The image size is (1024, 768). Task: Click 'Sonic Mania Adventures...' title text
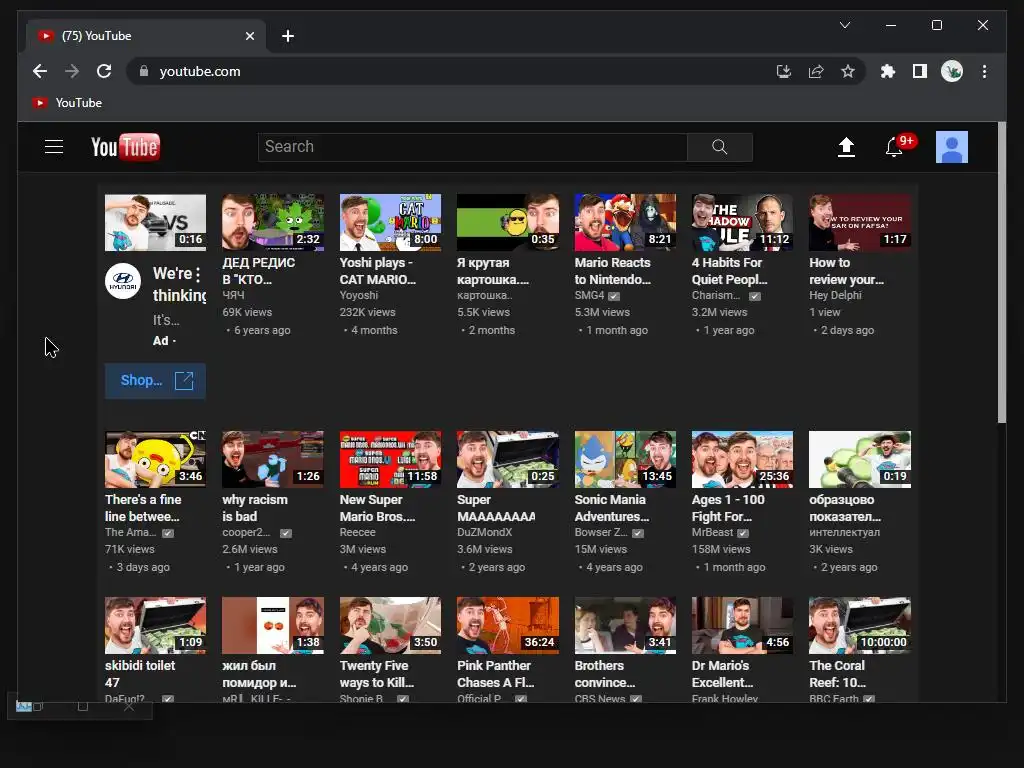(x=612, y=508)
